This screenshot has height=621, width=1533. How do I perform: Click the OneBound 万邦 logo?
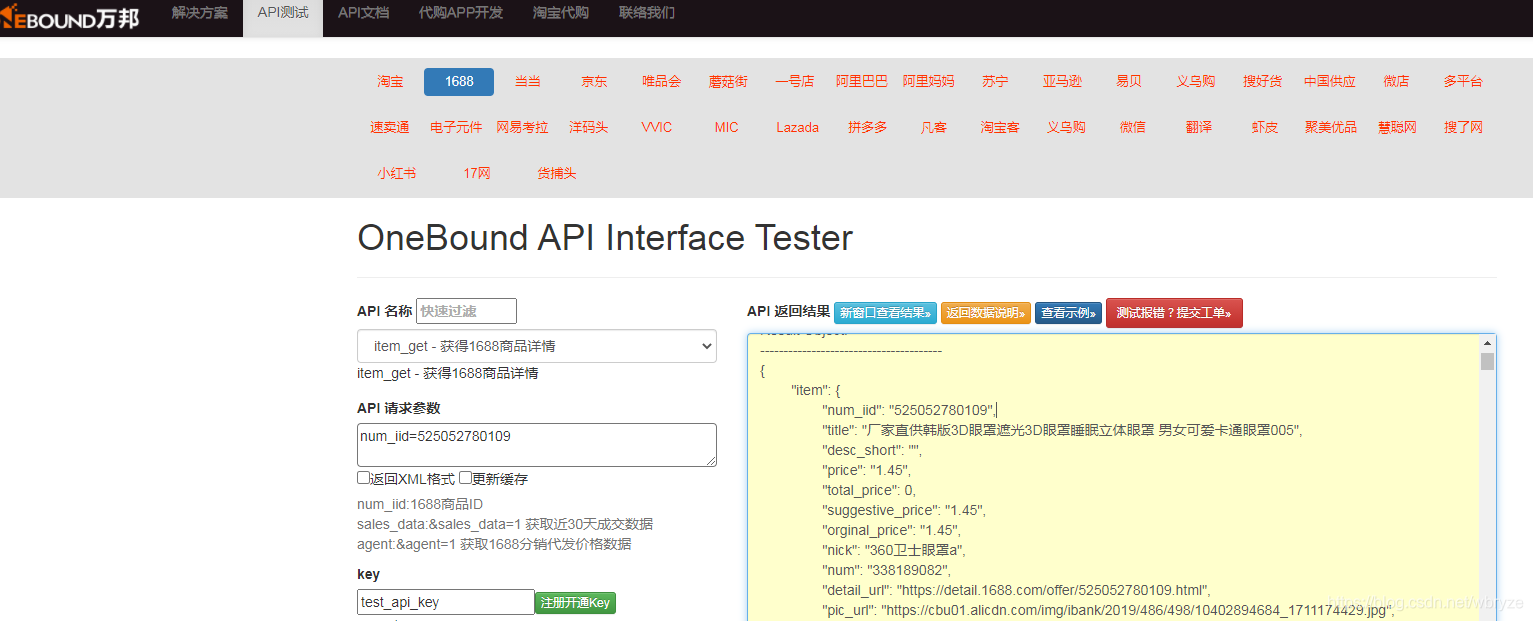[69, 17]
